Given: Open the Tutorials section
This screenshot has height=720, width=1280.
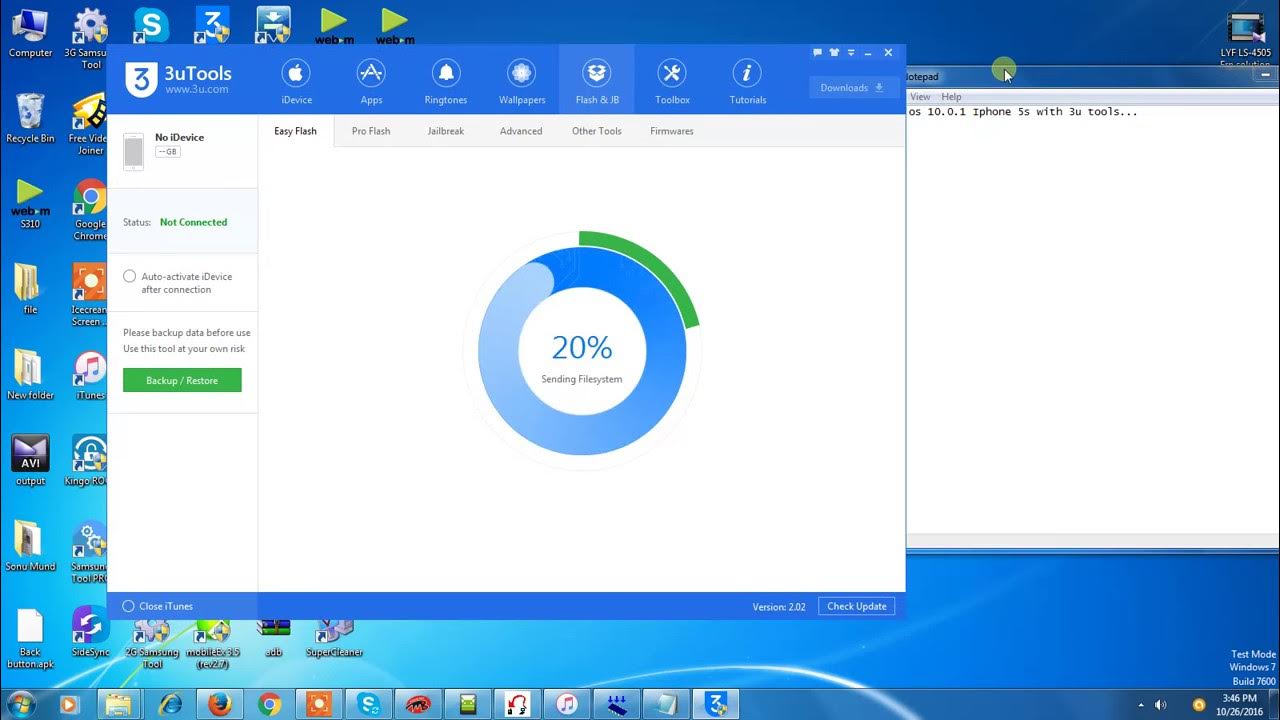Looking at the screenshot, I should coord(747,82).
